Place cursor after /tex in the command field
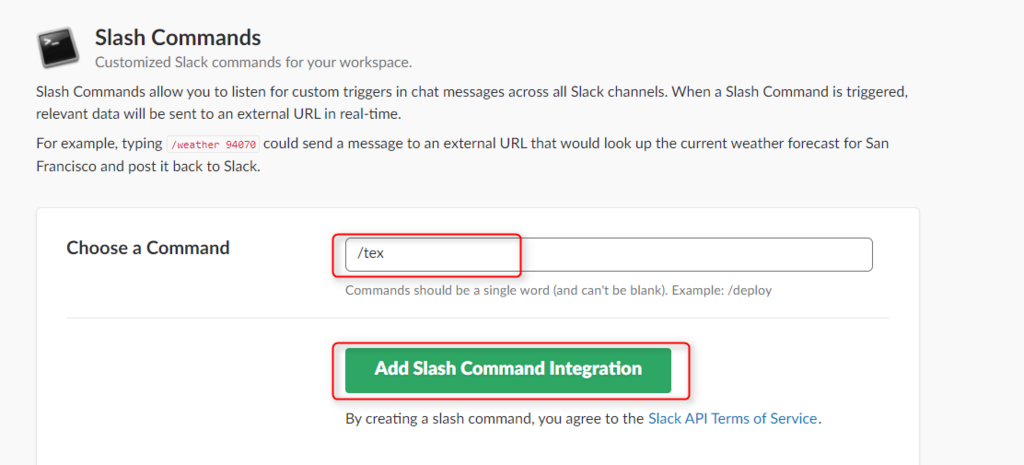The image size is (1024, 465). (x=386, y=254)
